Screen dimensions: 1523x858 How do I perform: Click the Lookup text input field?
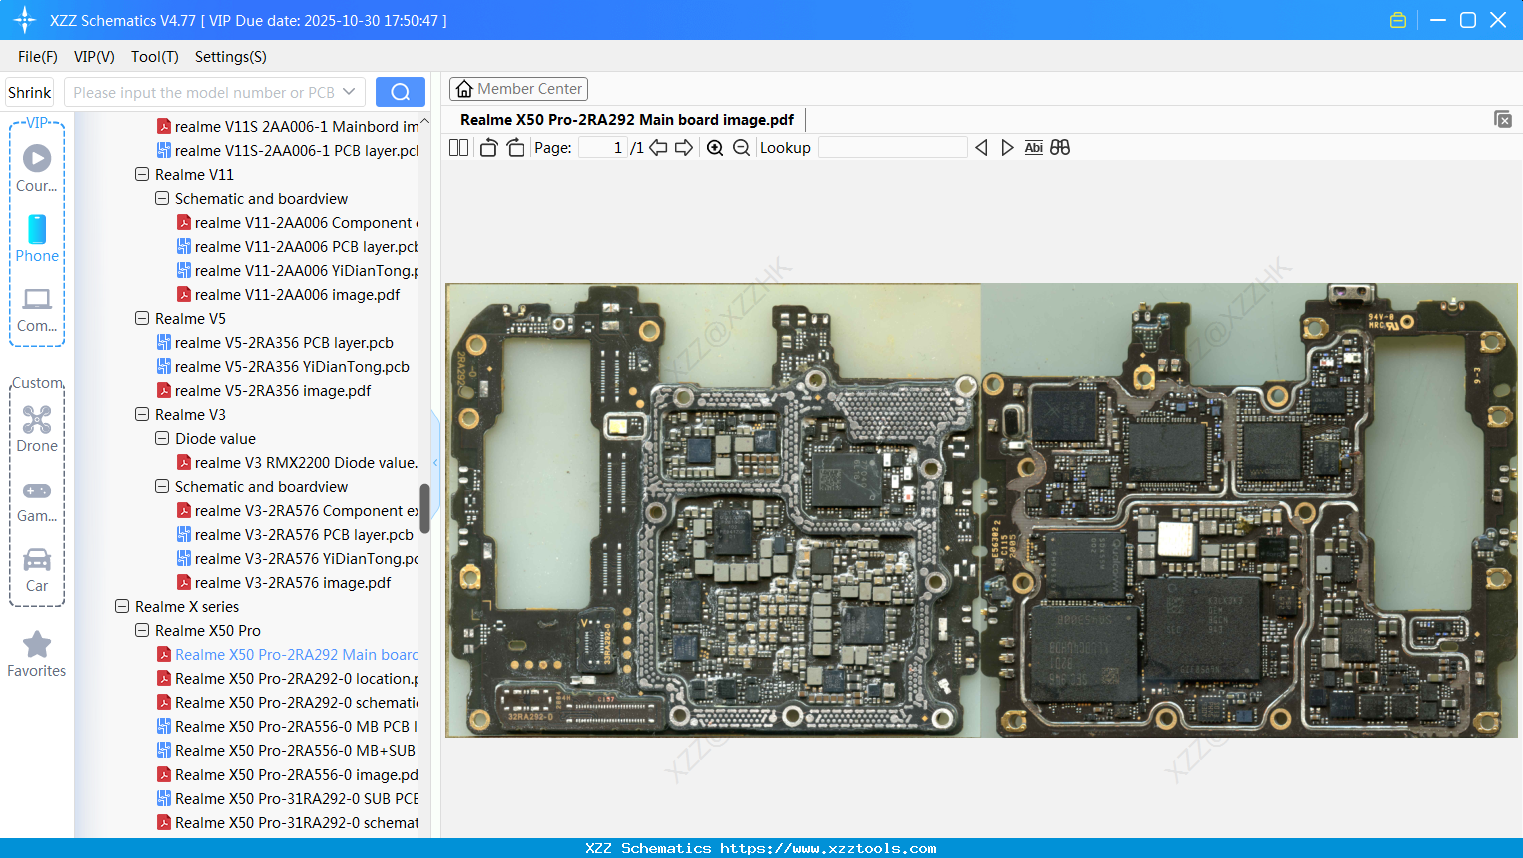pyautogui.click(x=892, y=148)
